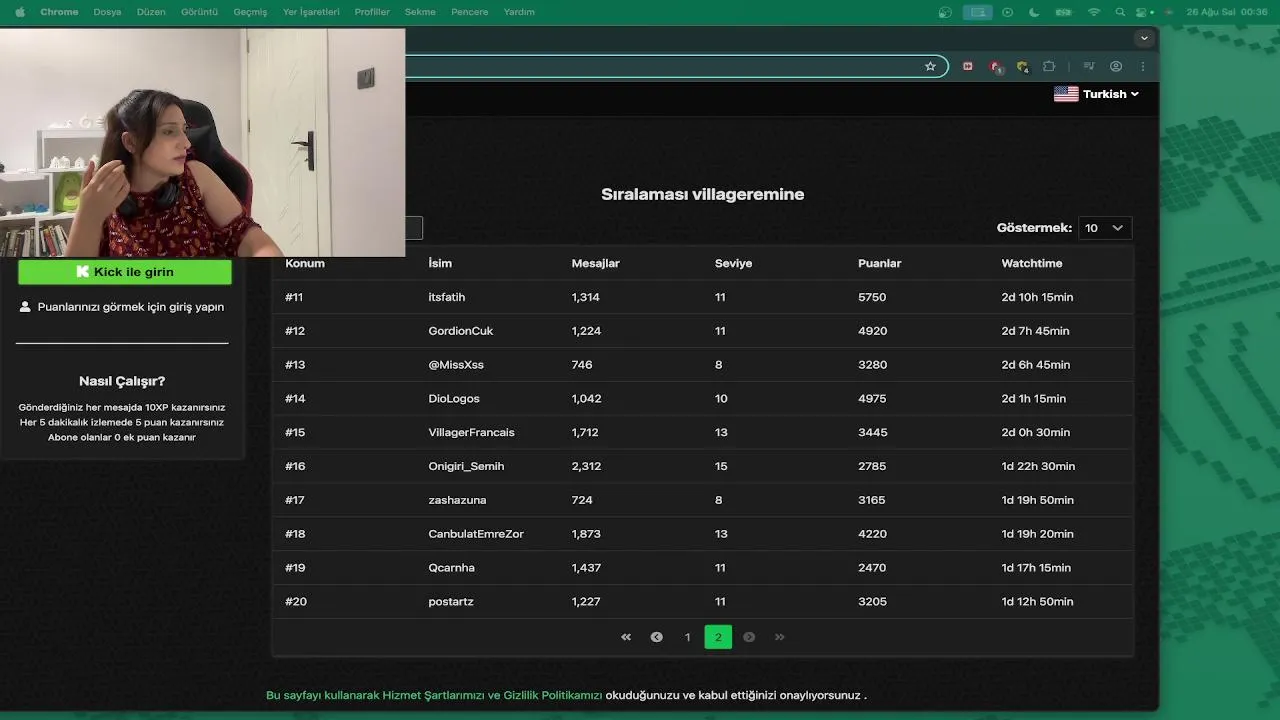The image size is (1280, 720).
Task: Open the Sekme menu
Action: [420, 12]
